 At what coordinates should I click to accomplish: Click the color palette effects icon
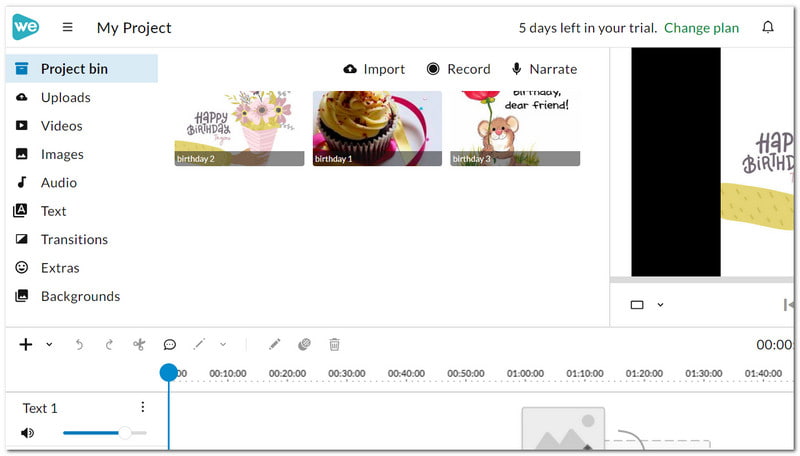(304, 344)
